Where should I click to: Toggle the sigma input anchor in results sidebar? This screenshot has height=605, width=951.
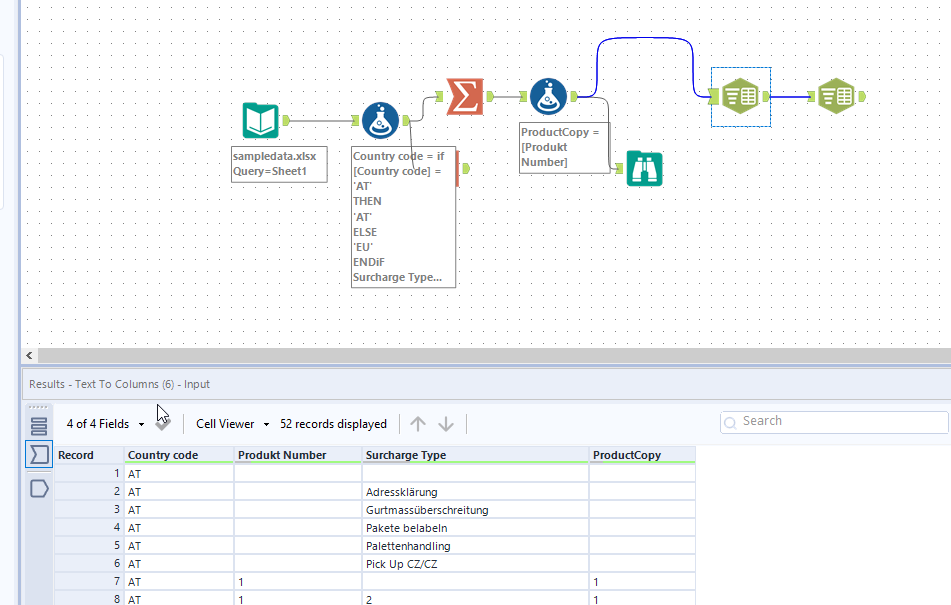tap(38, 454)
